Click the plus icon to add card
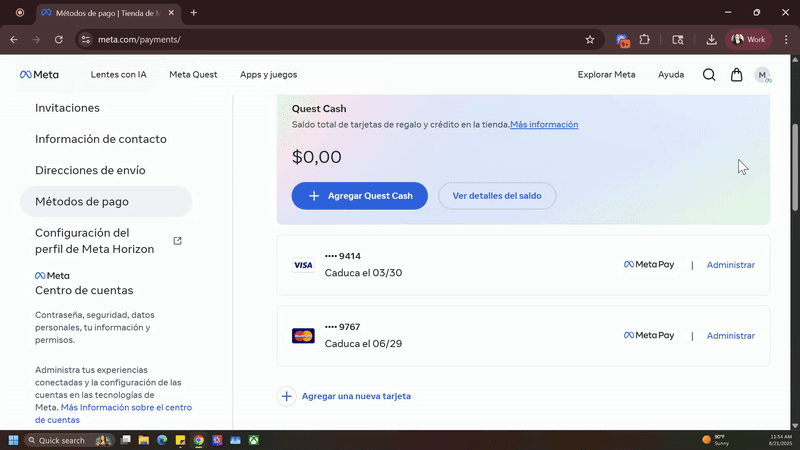This screenshot has height=450, width=800. tap(287, 396)
